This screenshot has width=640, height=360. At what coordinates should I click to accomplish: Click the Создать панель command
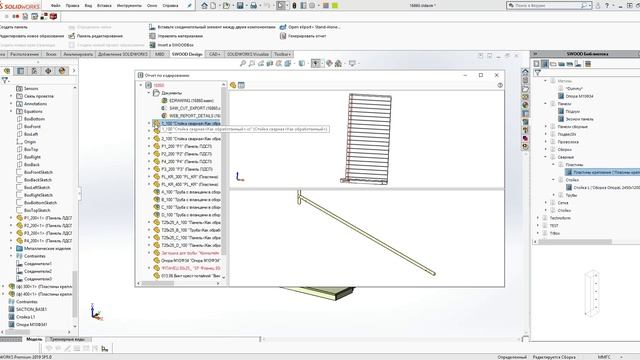[x=14, y=27]
